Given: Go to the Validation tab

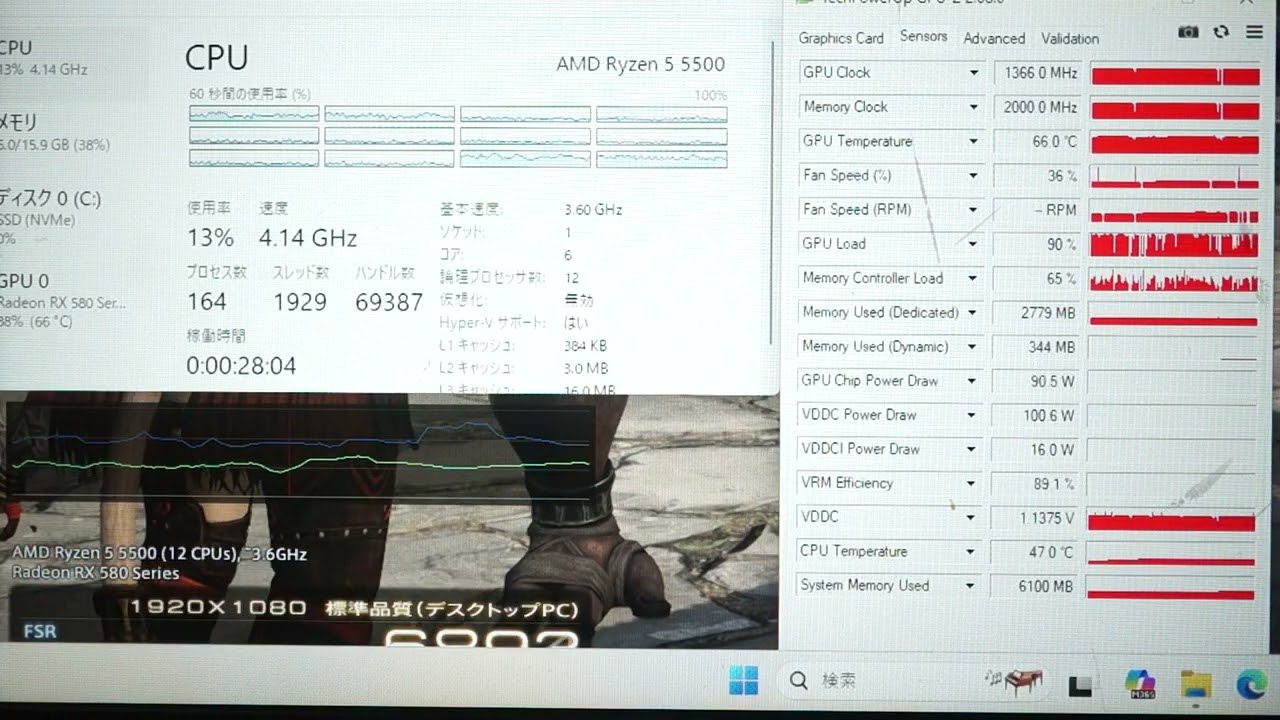Looking at the screenshot, I should pos(1070,38).
